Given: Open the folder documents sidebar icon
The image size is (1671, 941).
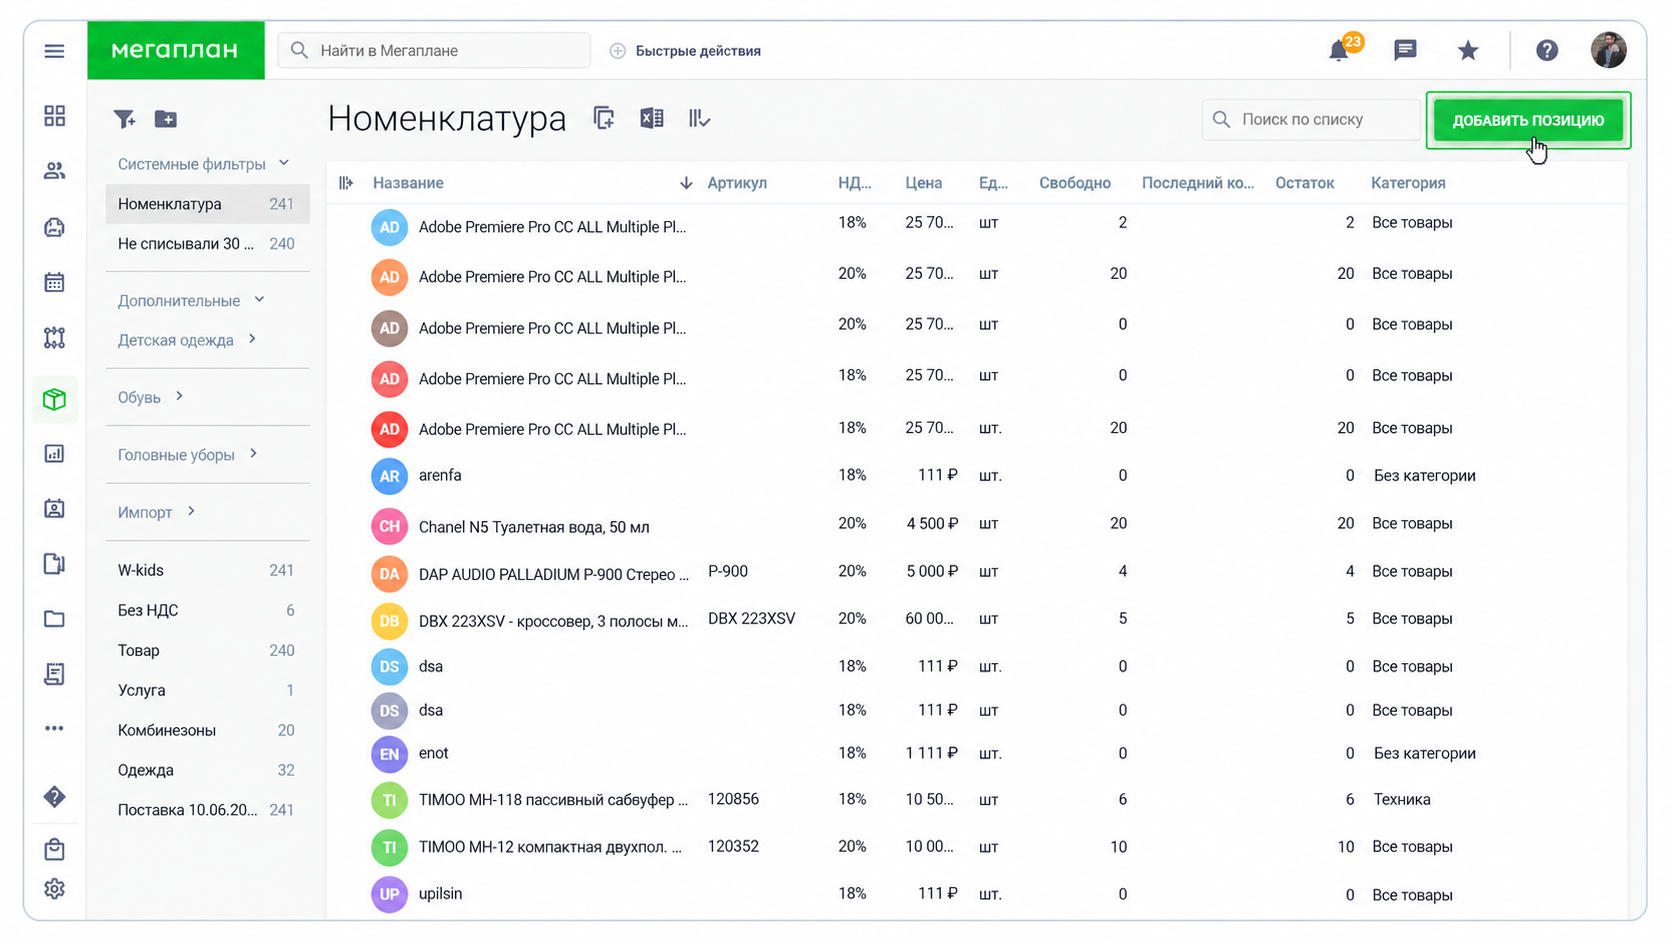Looking at the screenshot, I should [x=55, y=619].
